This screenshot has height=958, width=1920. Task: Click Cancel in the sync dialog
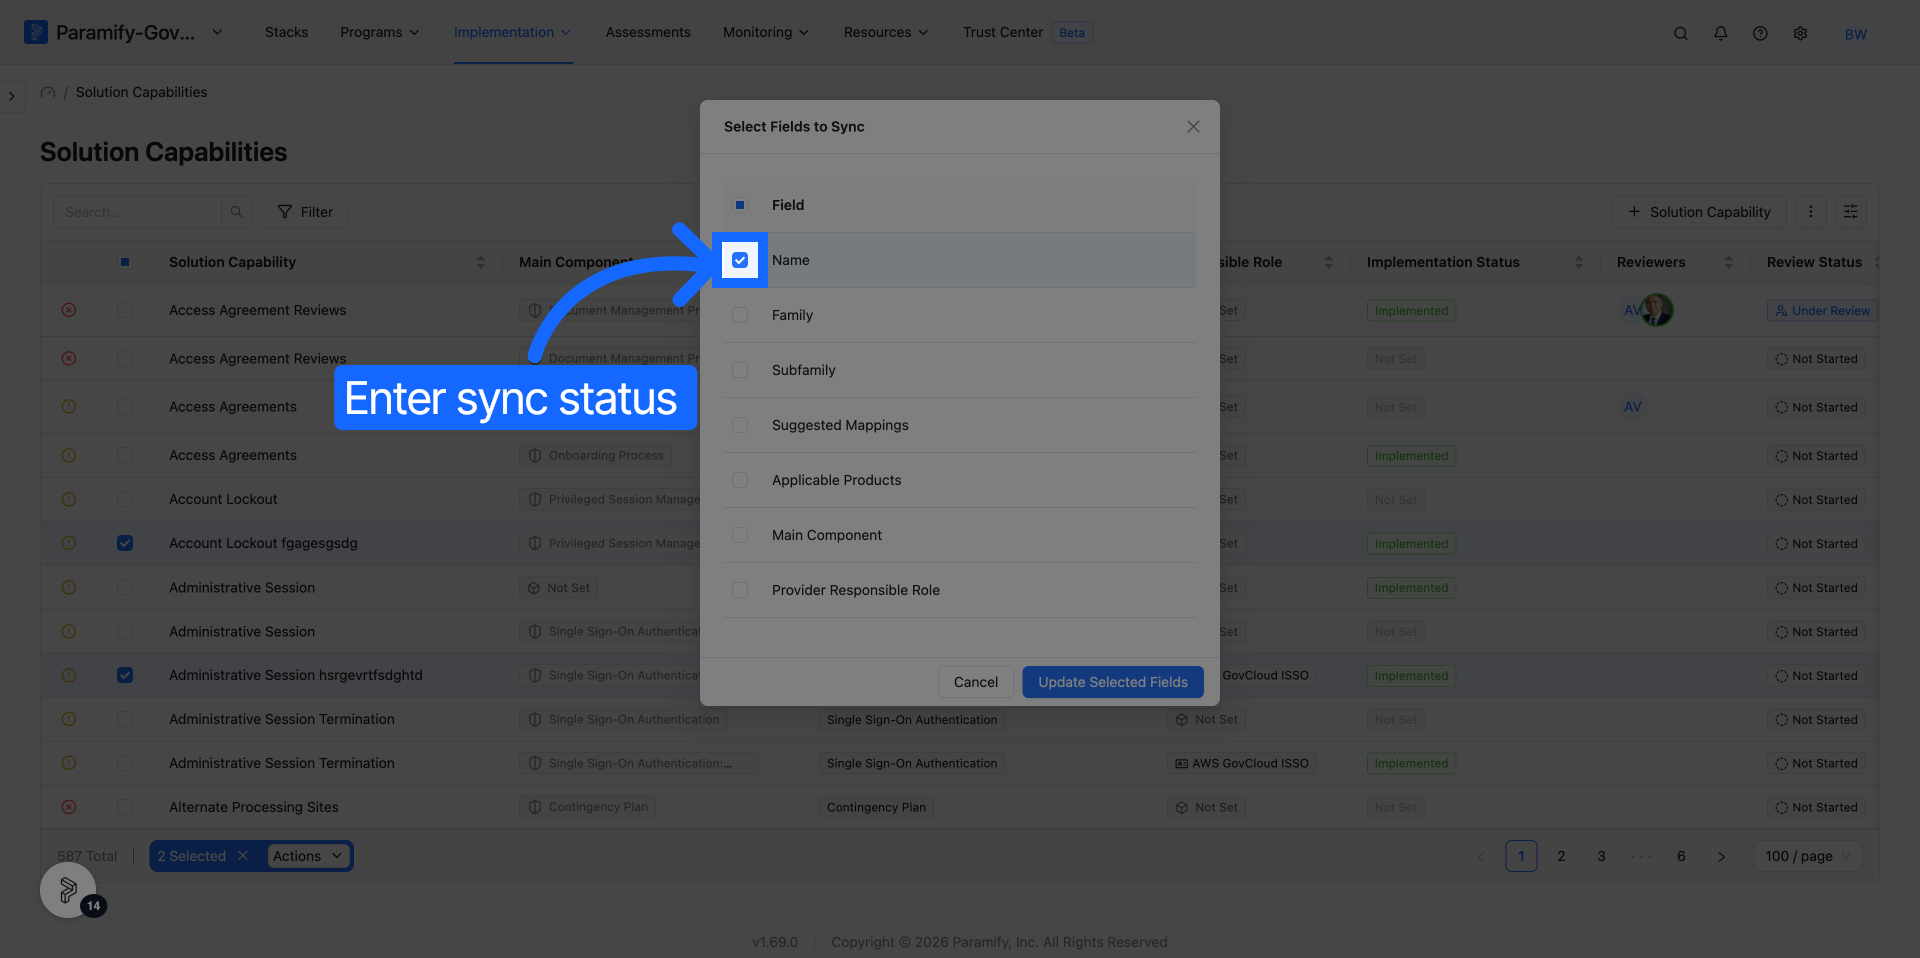click(x=976, y=682)
